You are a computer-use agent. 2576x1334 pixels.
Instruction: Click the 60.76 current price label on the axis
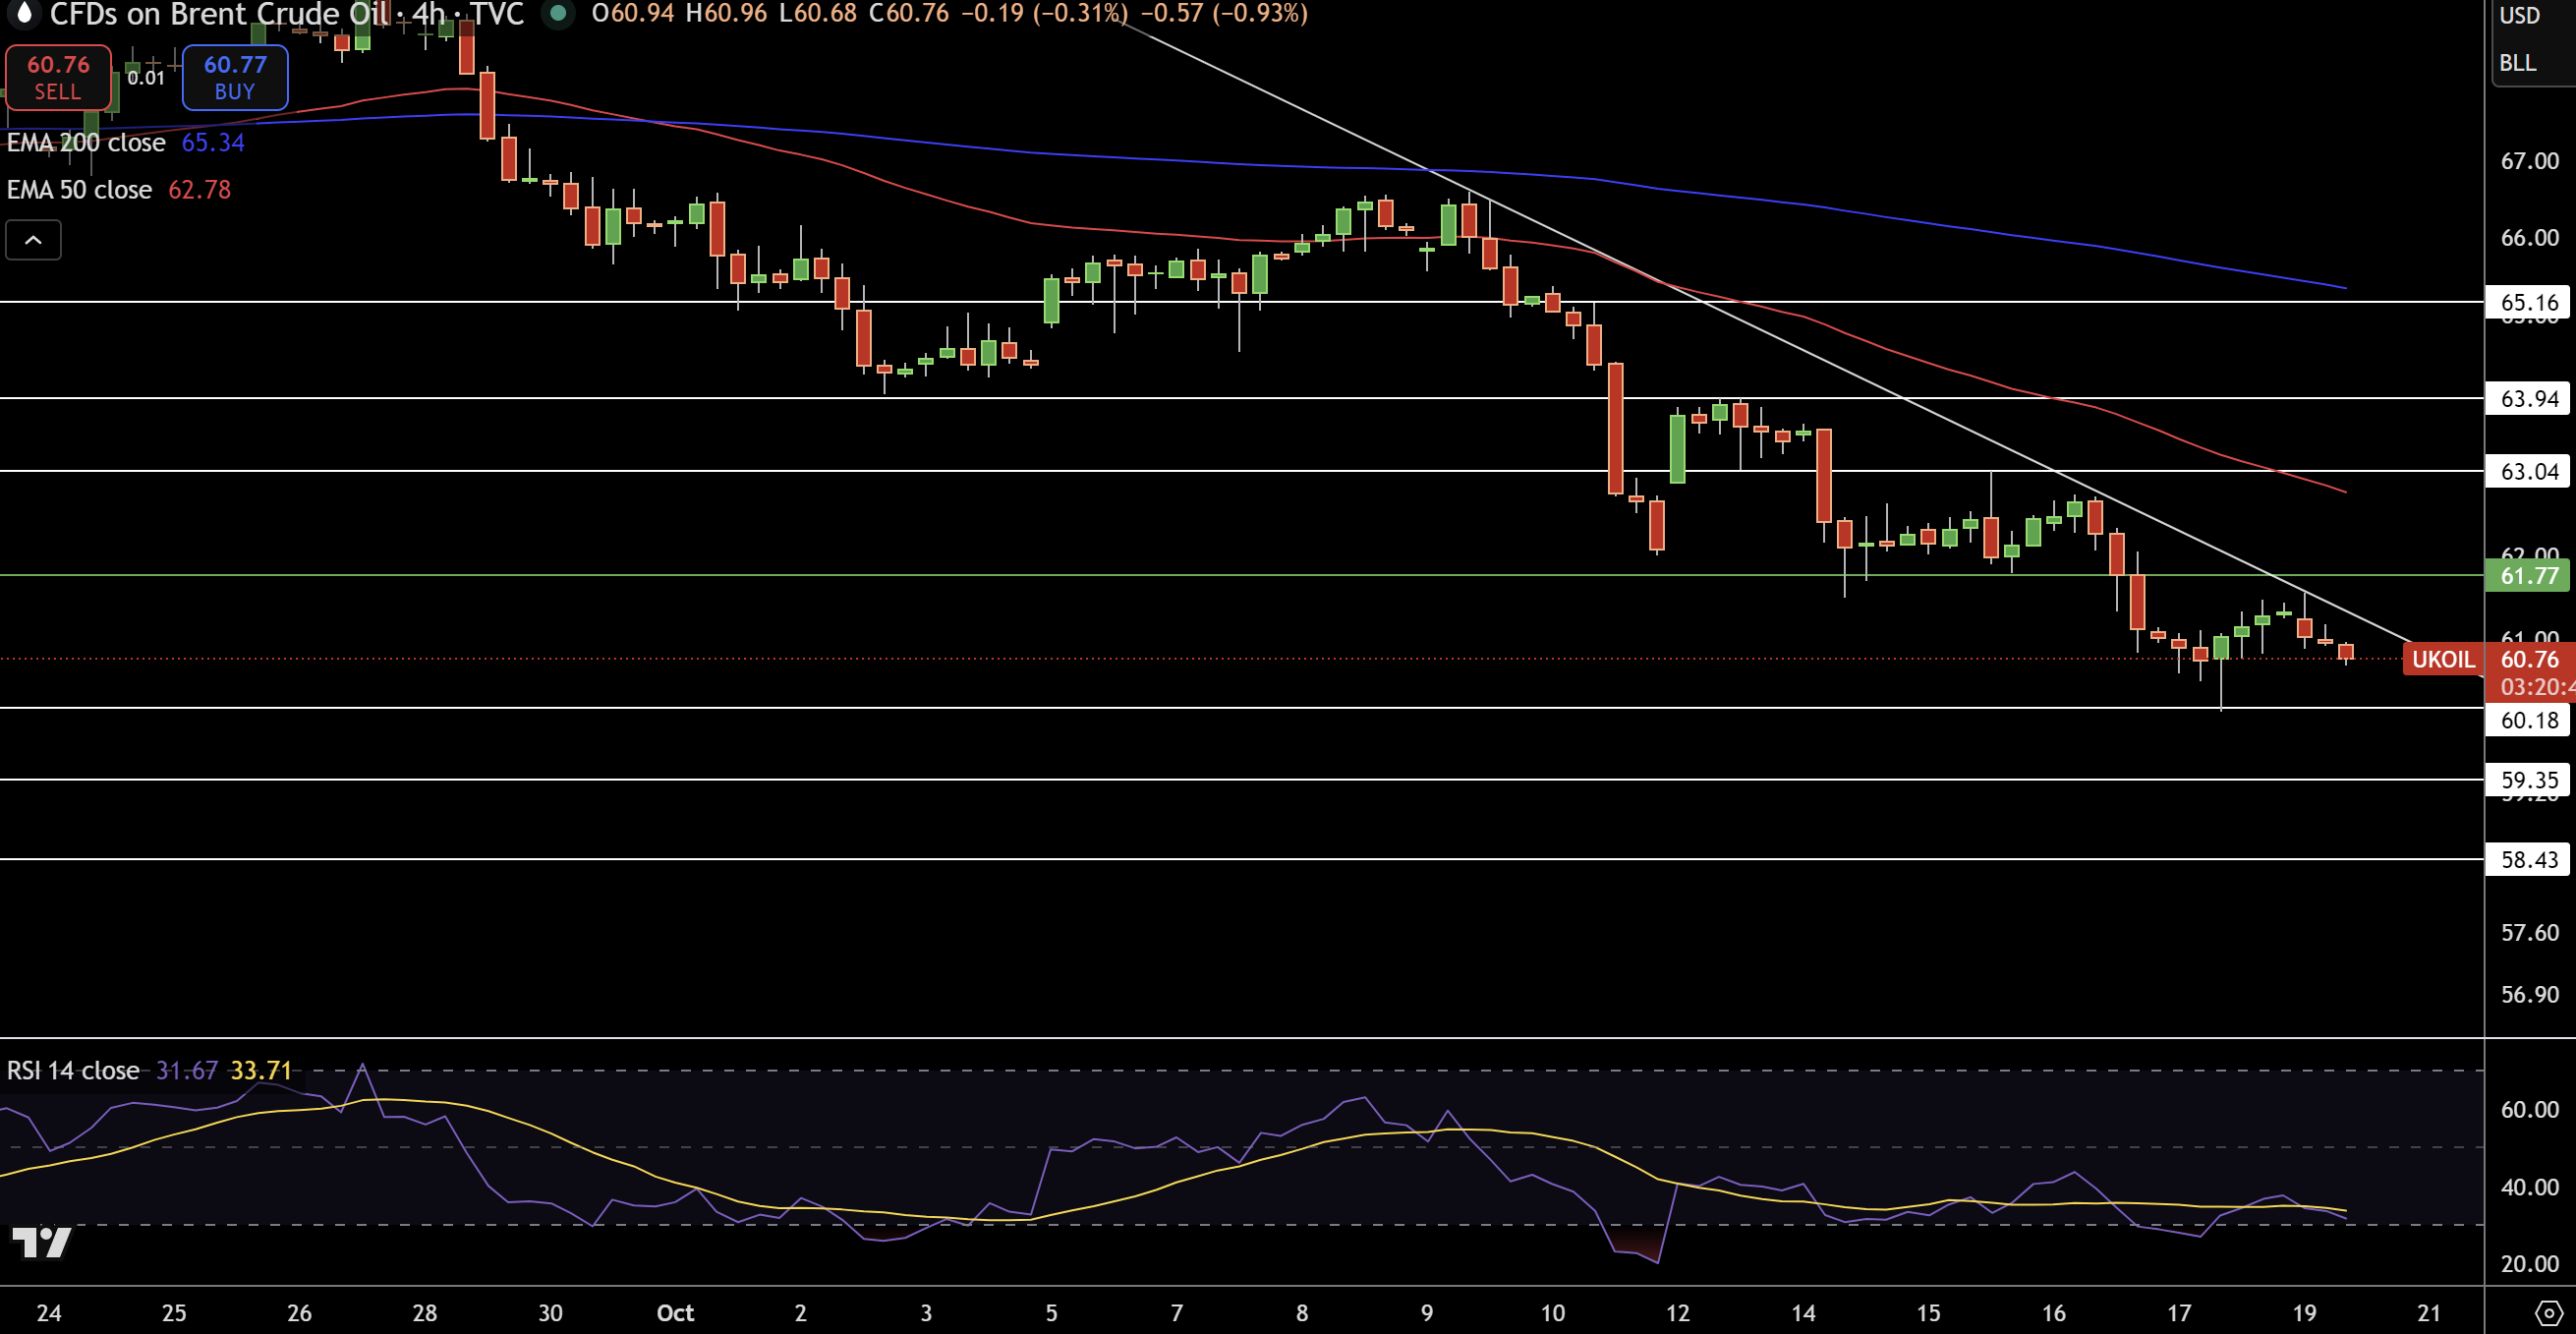pos(2530,659)
